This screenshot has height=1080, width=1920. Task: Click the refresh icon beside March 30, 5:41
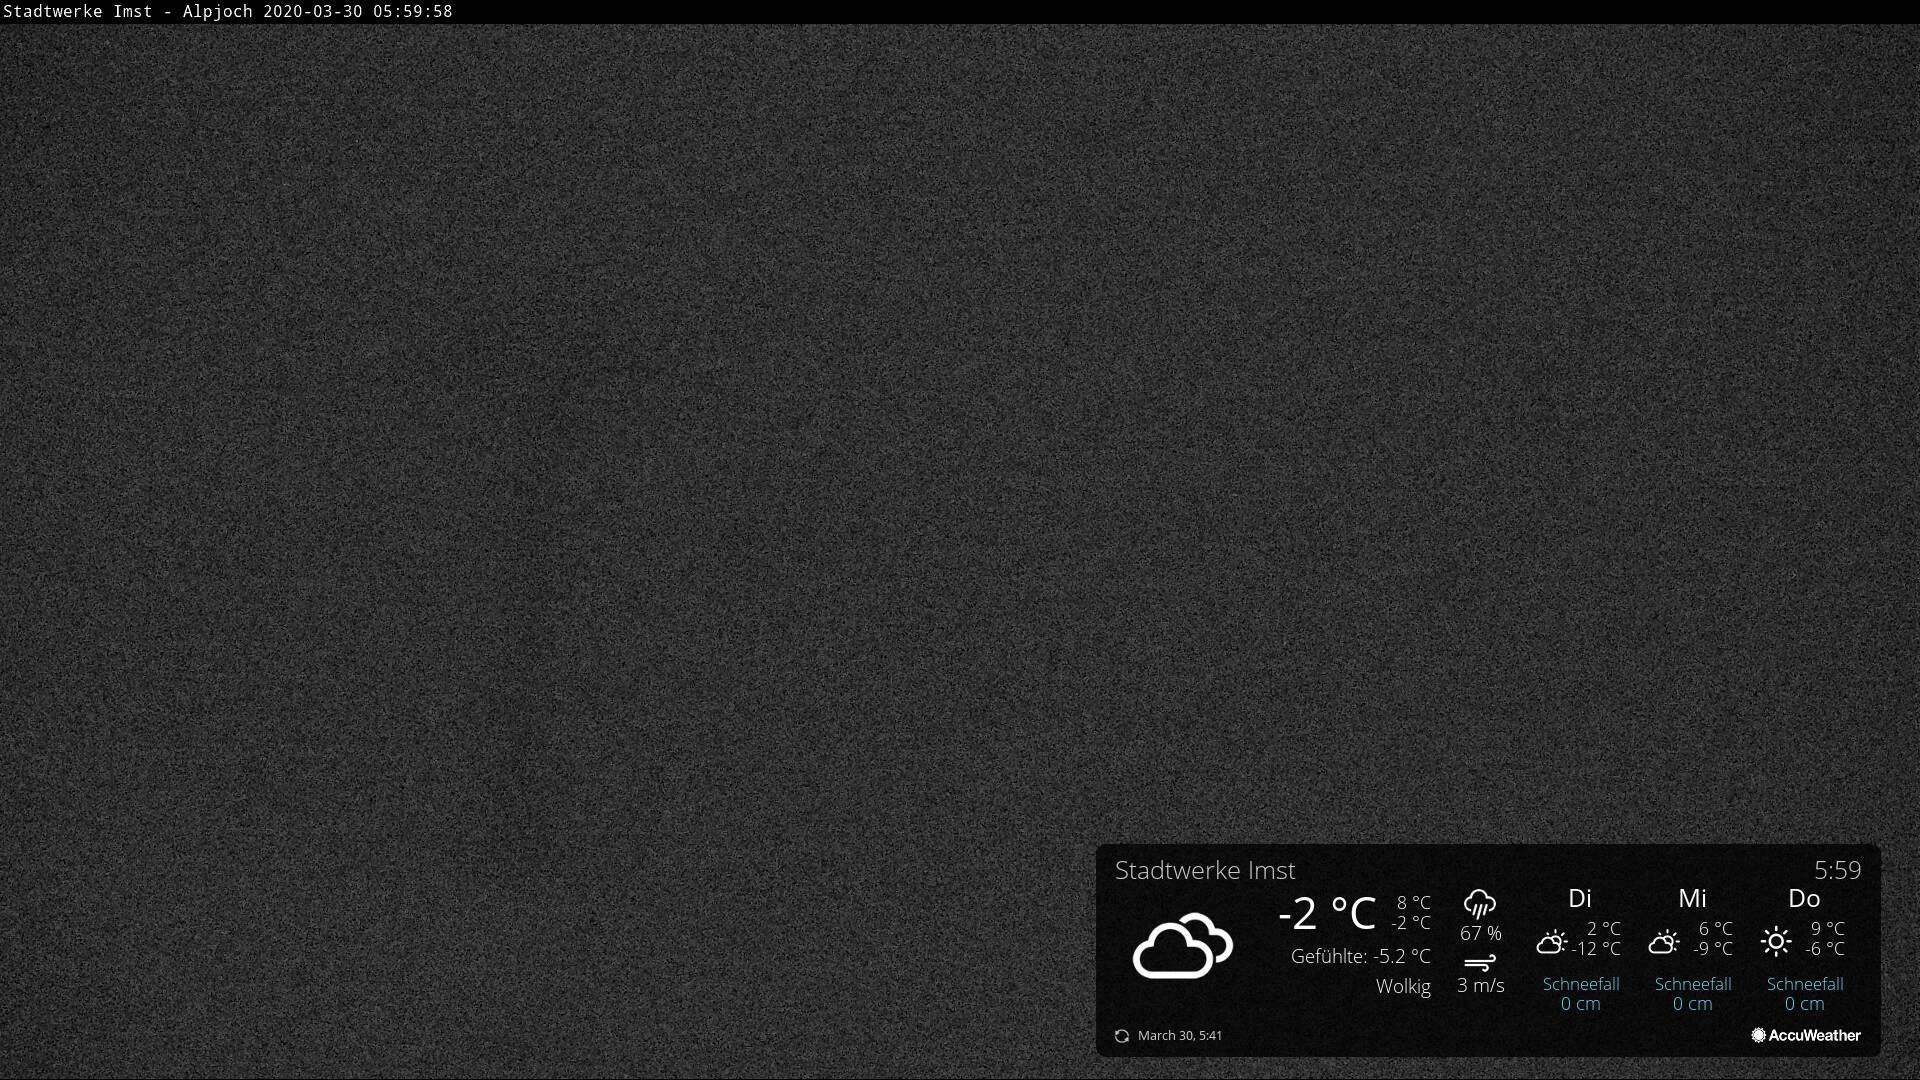(1122, 1036)
